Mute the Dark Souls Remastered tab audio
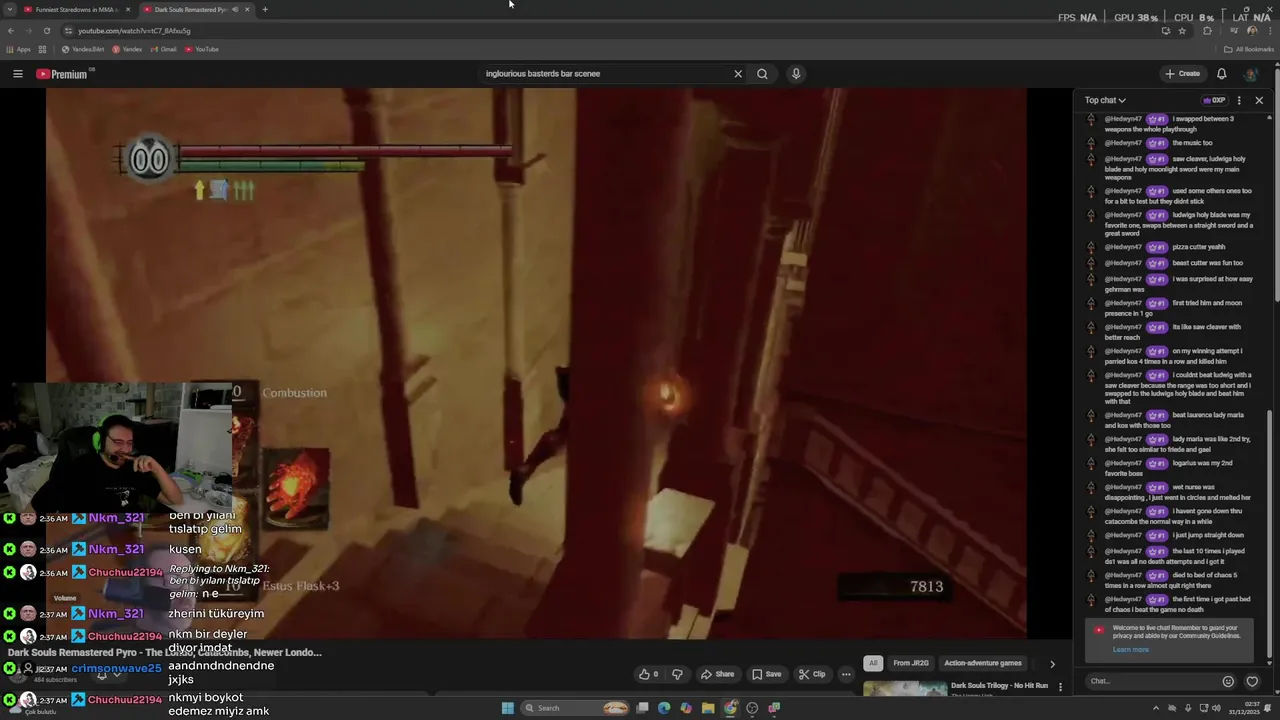The image size is (1280, 720). pyautogui.click(x=235, y=9)
